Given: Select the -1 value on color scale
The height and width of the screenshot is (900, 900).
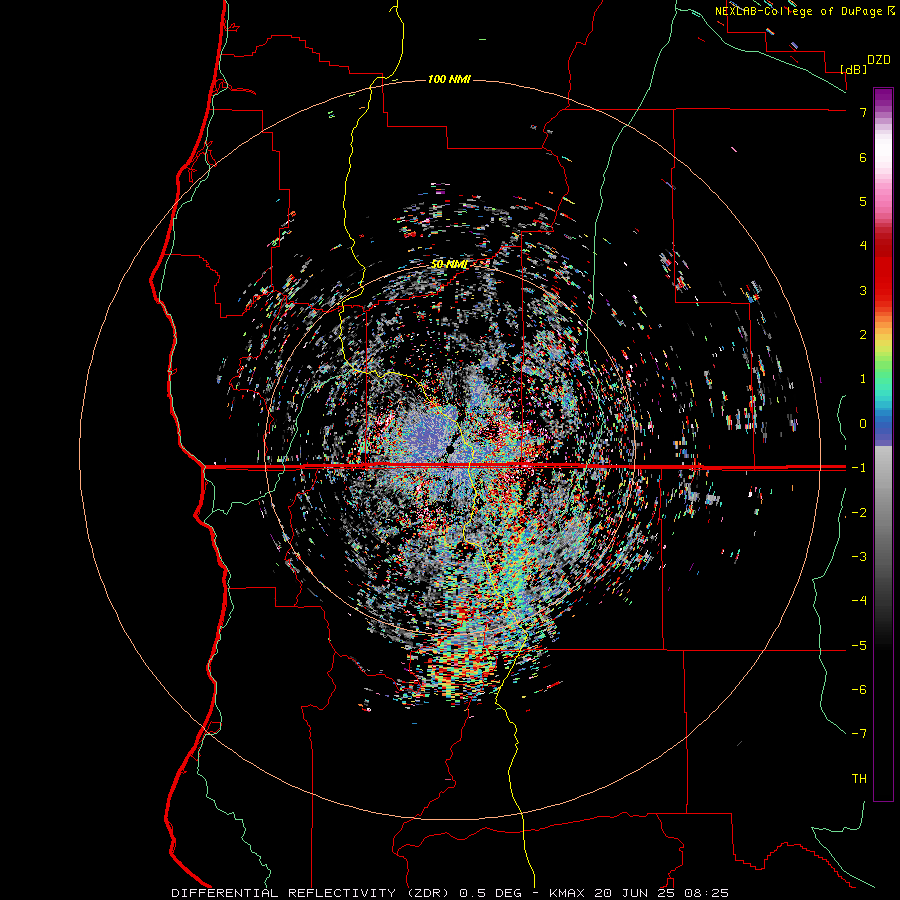Looking at the screenshot, I should [x=859, y=468].
